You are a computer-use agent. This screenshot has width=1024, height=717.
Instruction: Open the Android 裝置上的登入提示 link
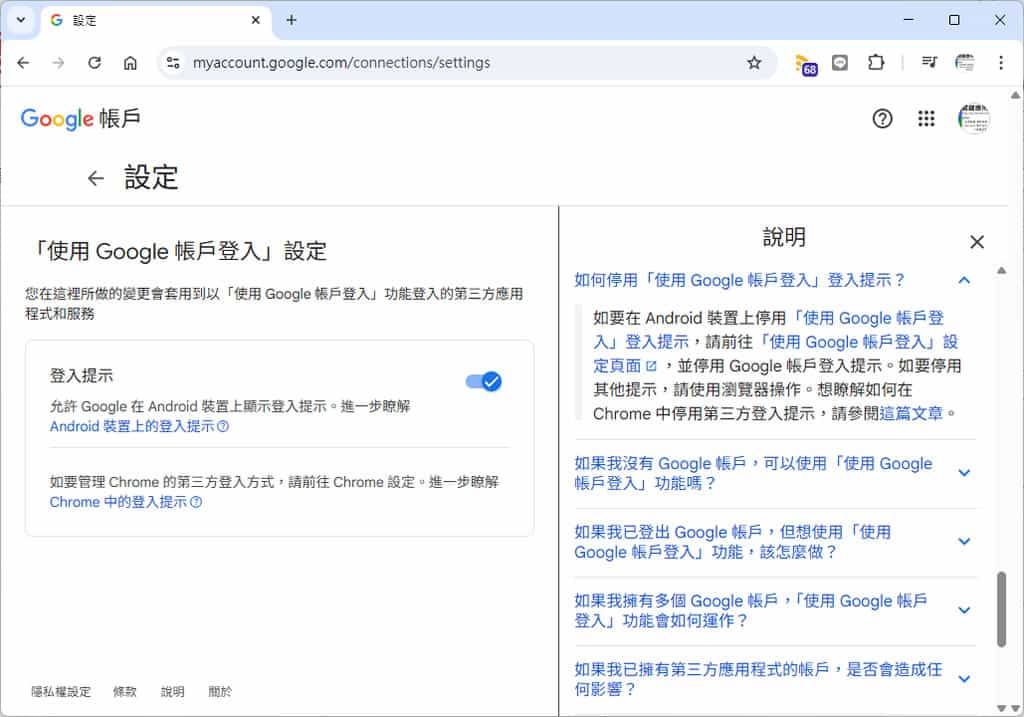pyautogui.click(x=133, y=426)
